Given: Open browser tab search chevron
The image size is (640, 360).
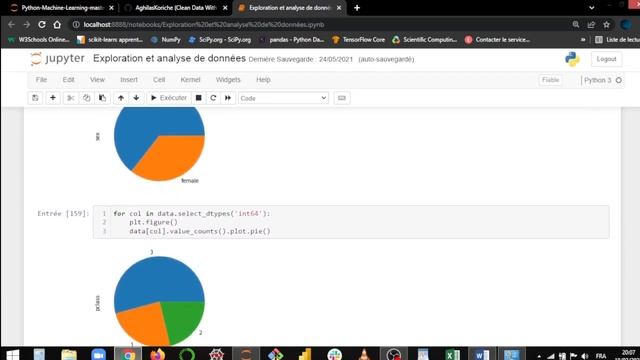Looking at the screenshot, I should point(591,8).
